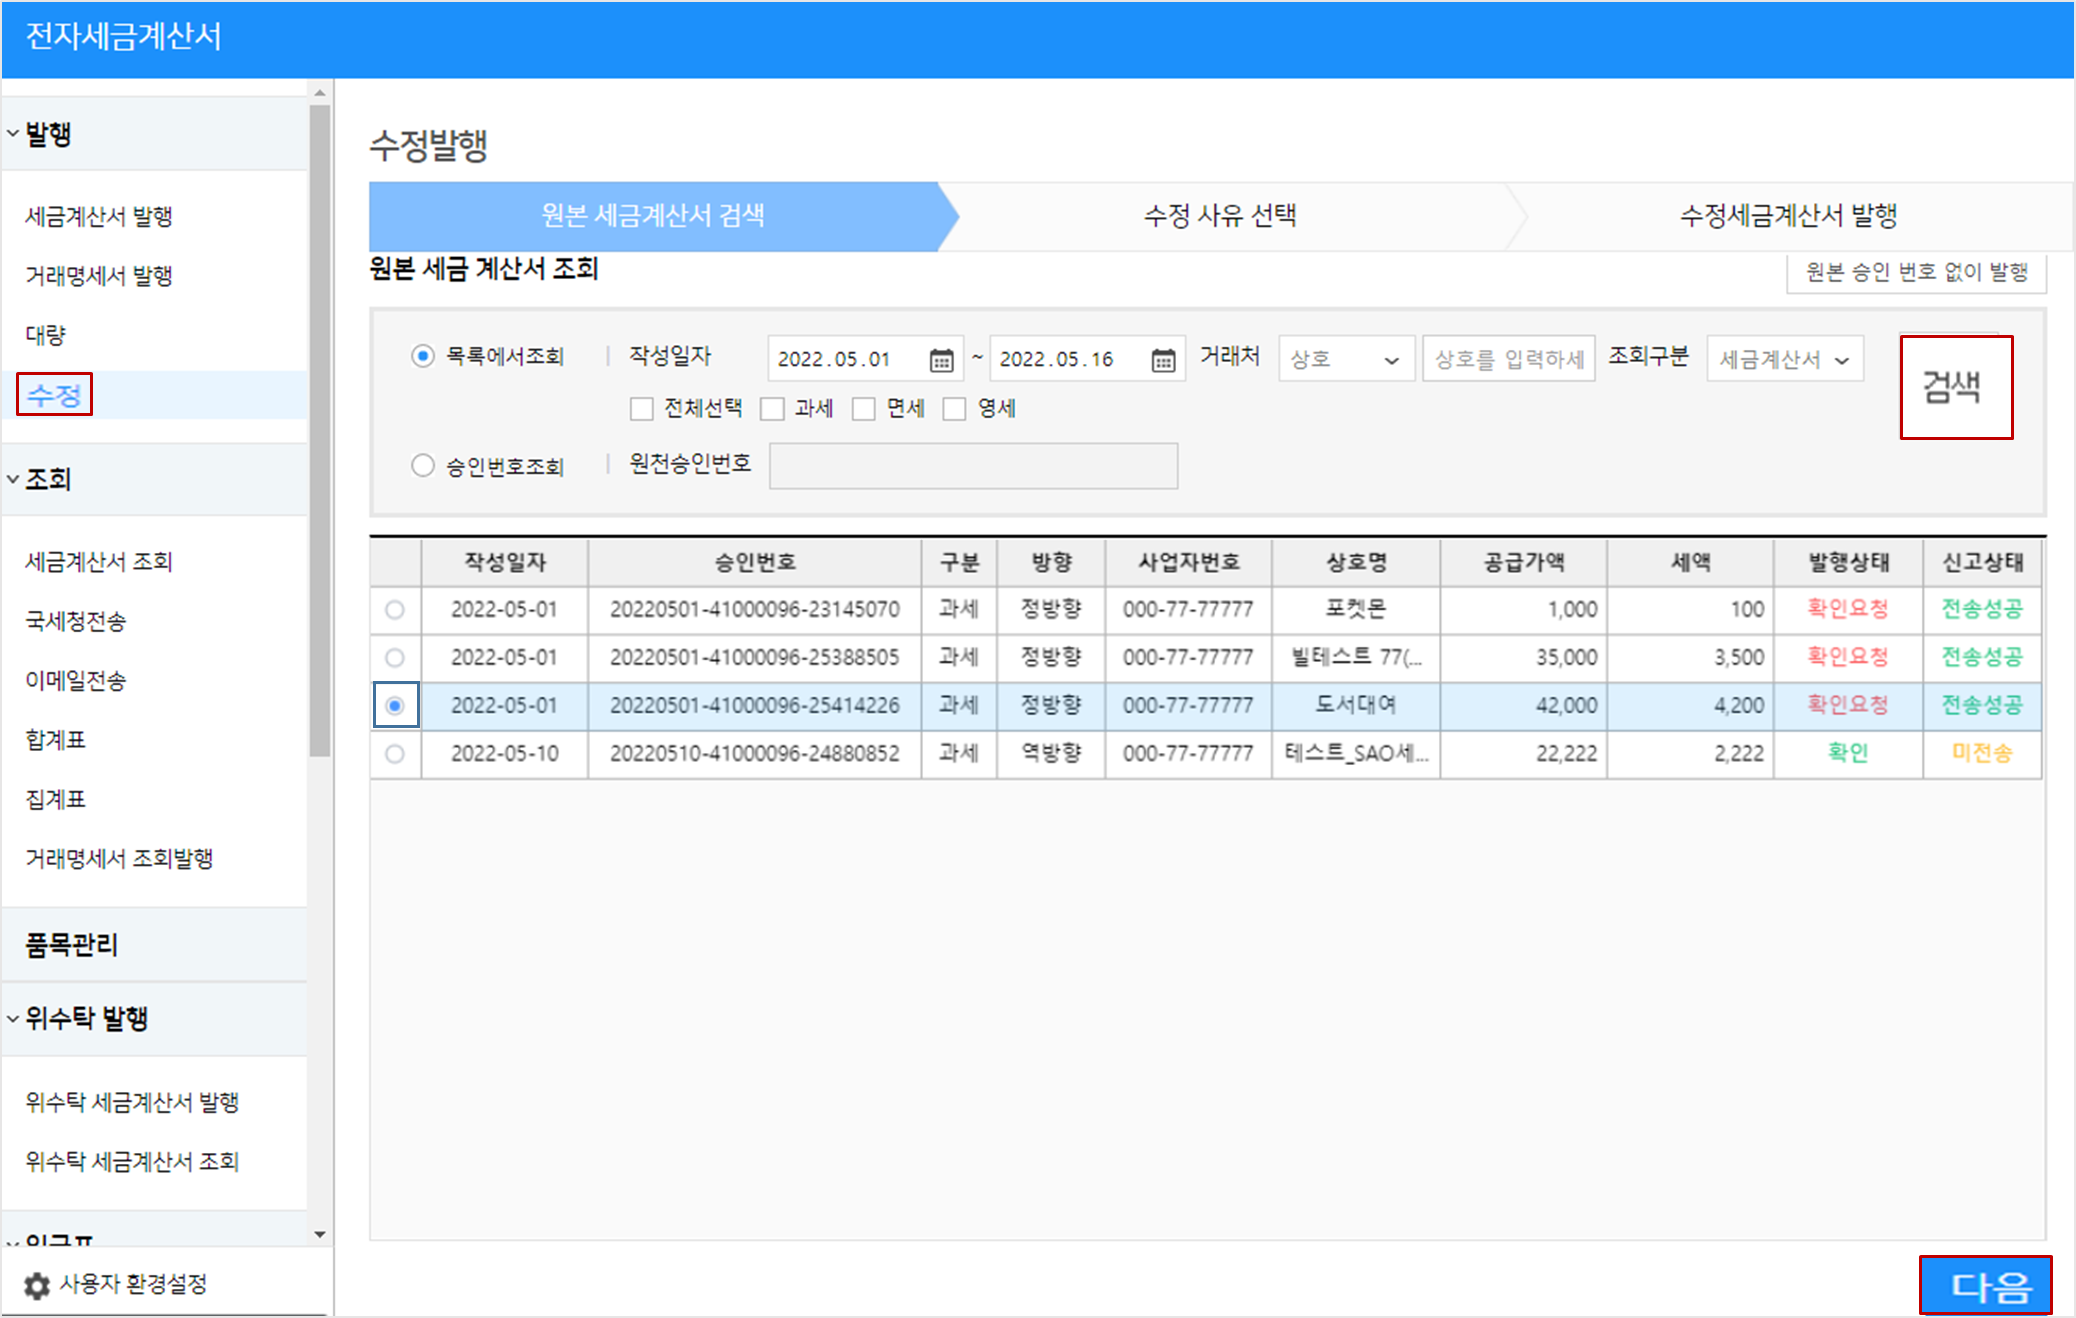Go to the 수정 사유 선택 step tab
Viewport: 2076px width, 1318px height.
[x=1219, y=216]
